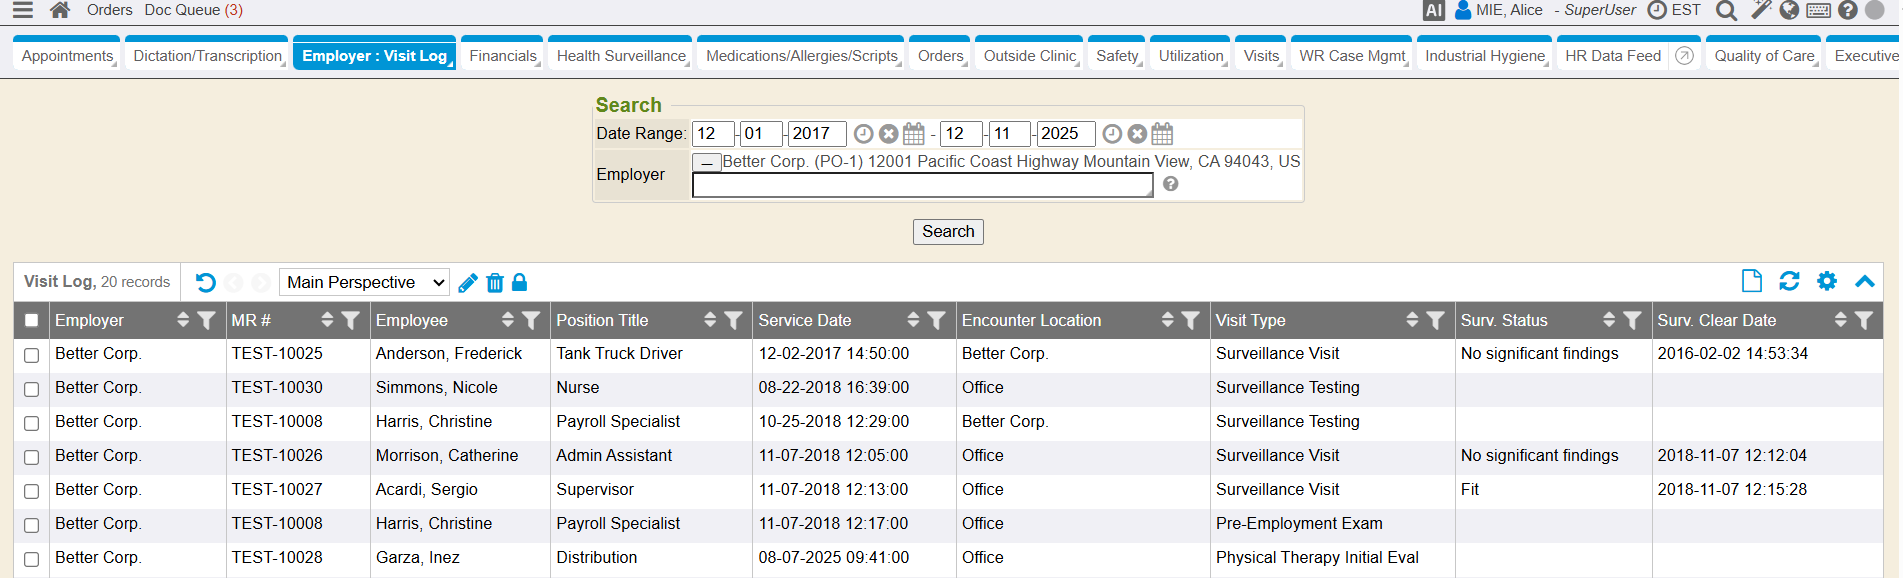Click the Employer search text field
Screen dimensions: 1903x578
(921, 185)
